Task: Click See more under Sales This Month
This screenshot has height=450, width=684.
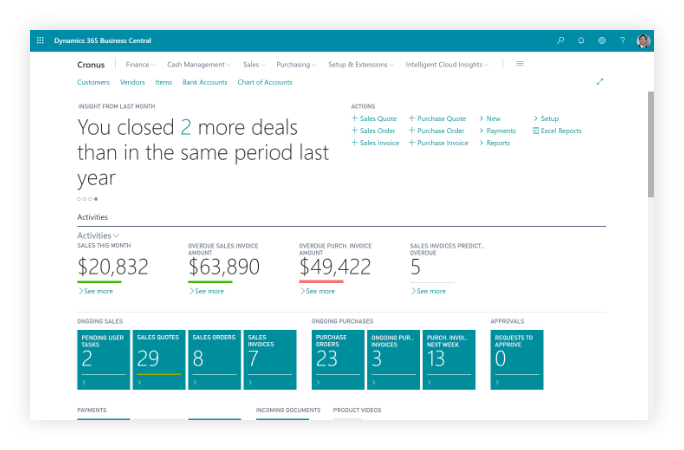Action: 96,291
